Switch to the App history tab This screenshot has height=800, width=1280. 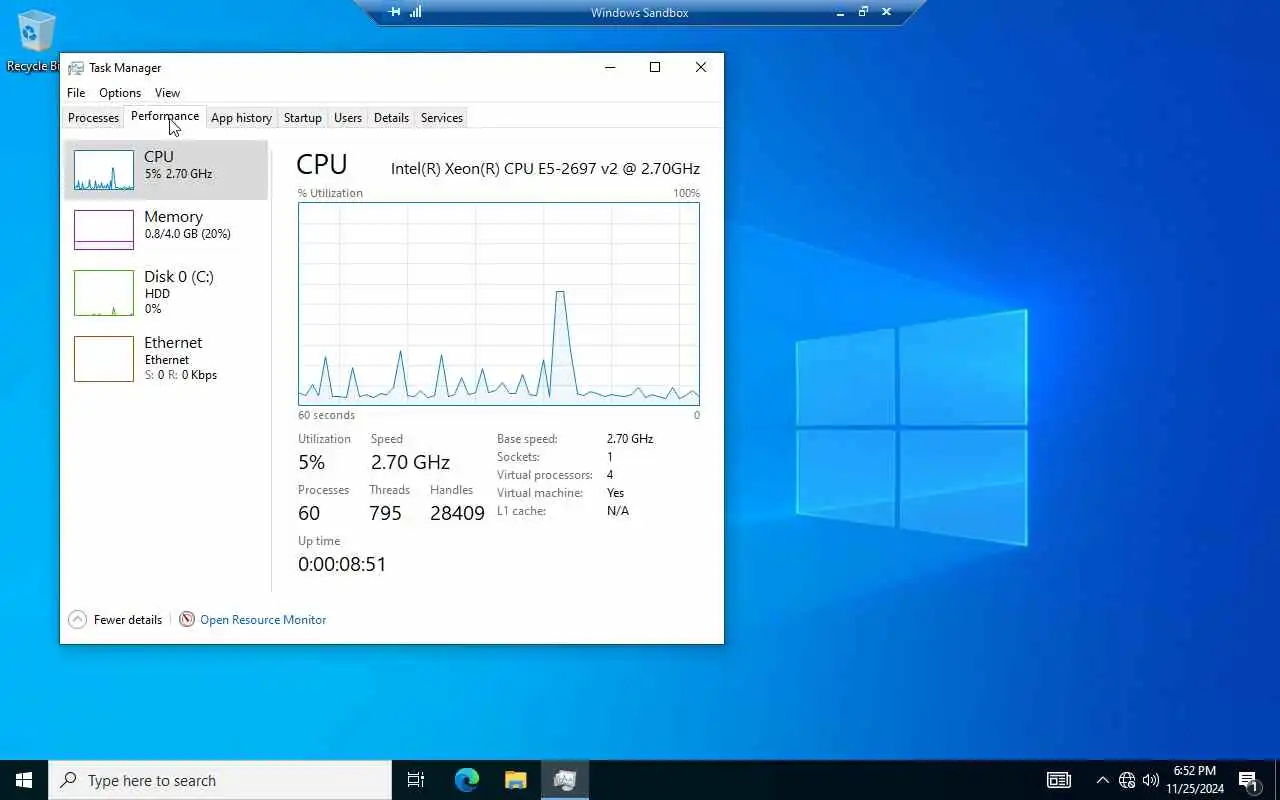(241, 118)
